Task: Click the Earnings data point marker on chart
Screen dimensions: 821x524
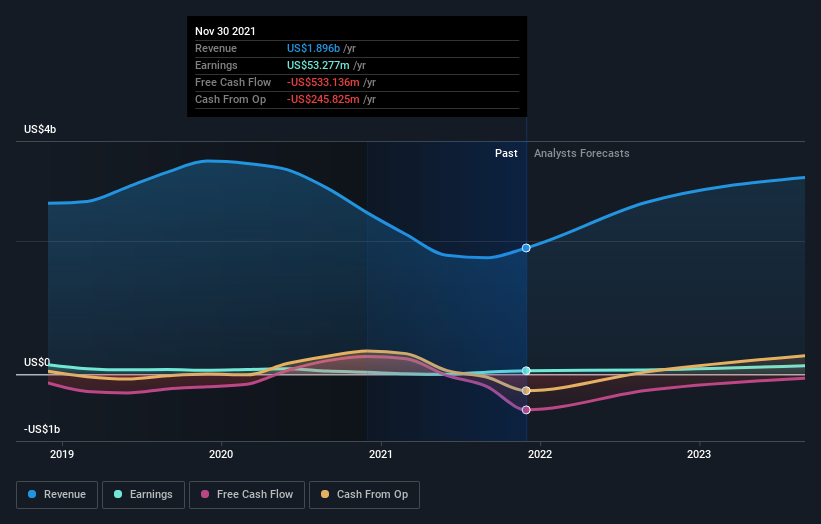Action: 526,371
